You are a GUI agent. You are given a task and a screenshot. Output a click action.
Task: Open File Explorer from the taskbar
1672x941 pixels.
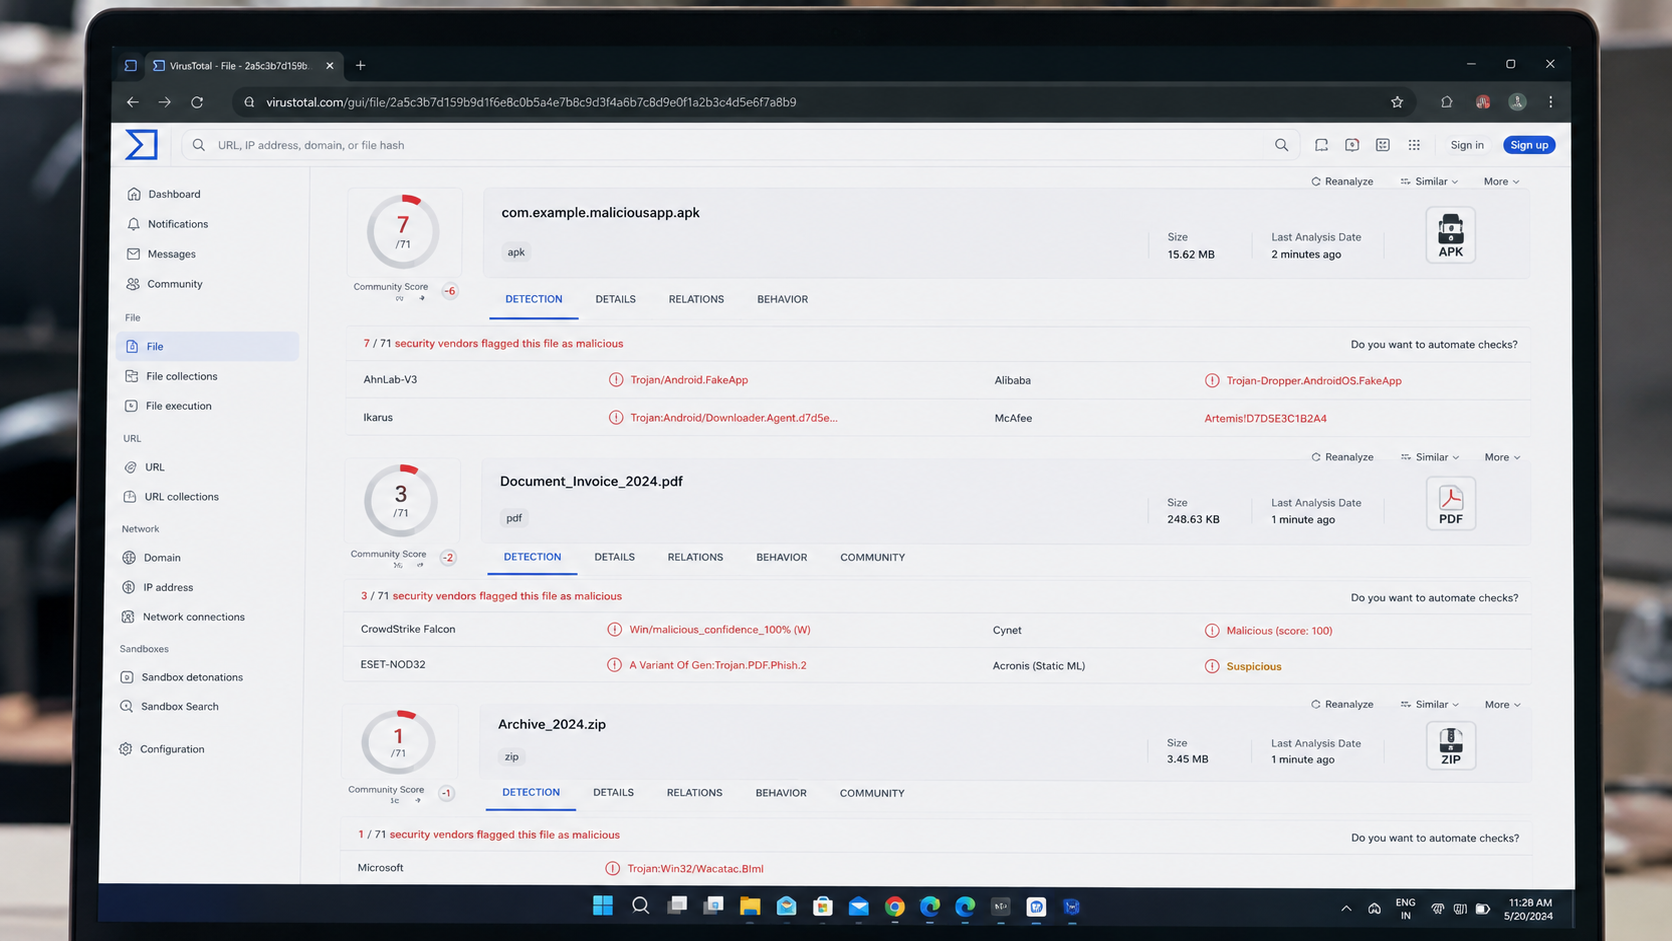[x=750, y=906]
